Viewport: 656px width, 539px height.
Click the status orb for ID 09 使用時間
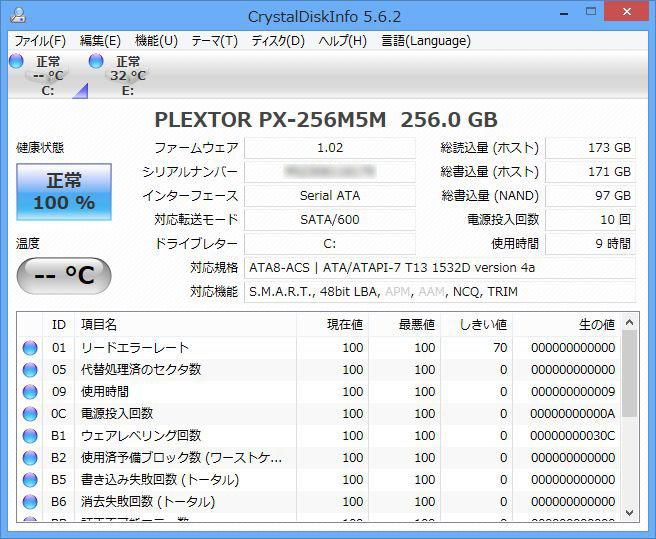pos(30,392)
